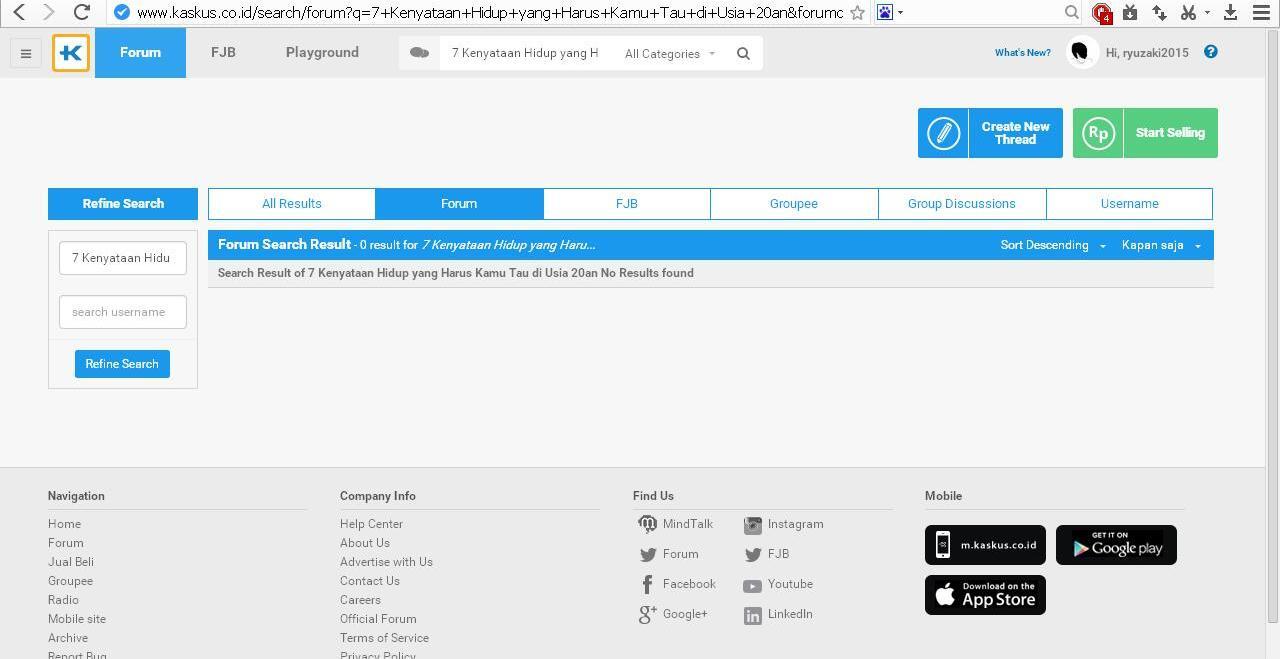
Task: Open the Official Forum link
Action: coord(378,619)
